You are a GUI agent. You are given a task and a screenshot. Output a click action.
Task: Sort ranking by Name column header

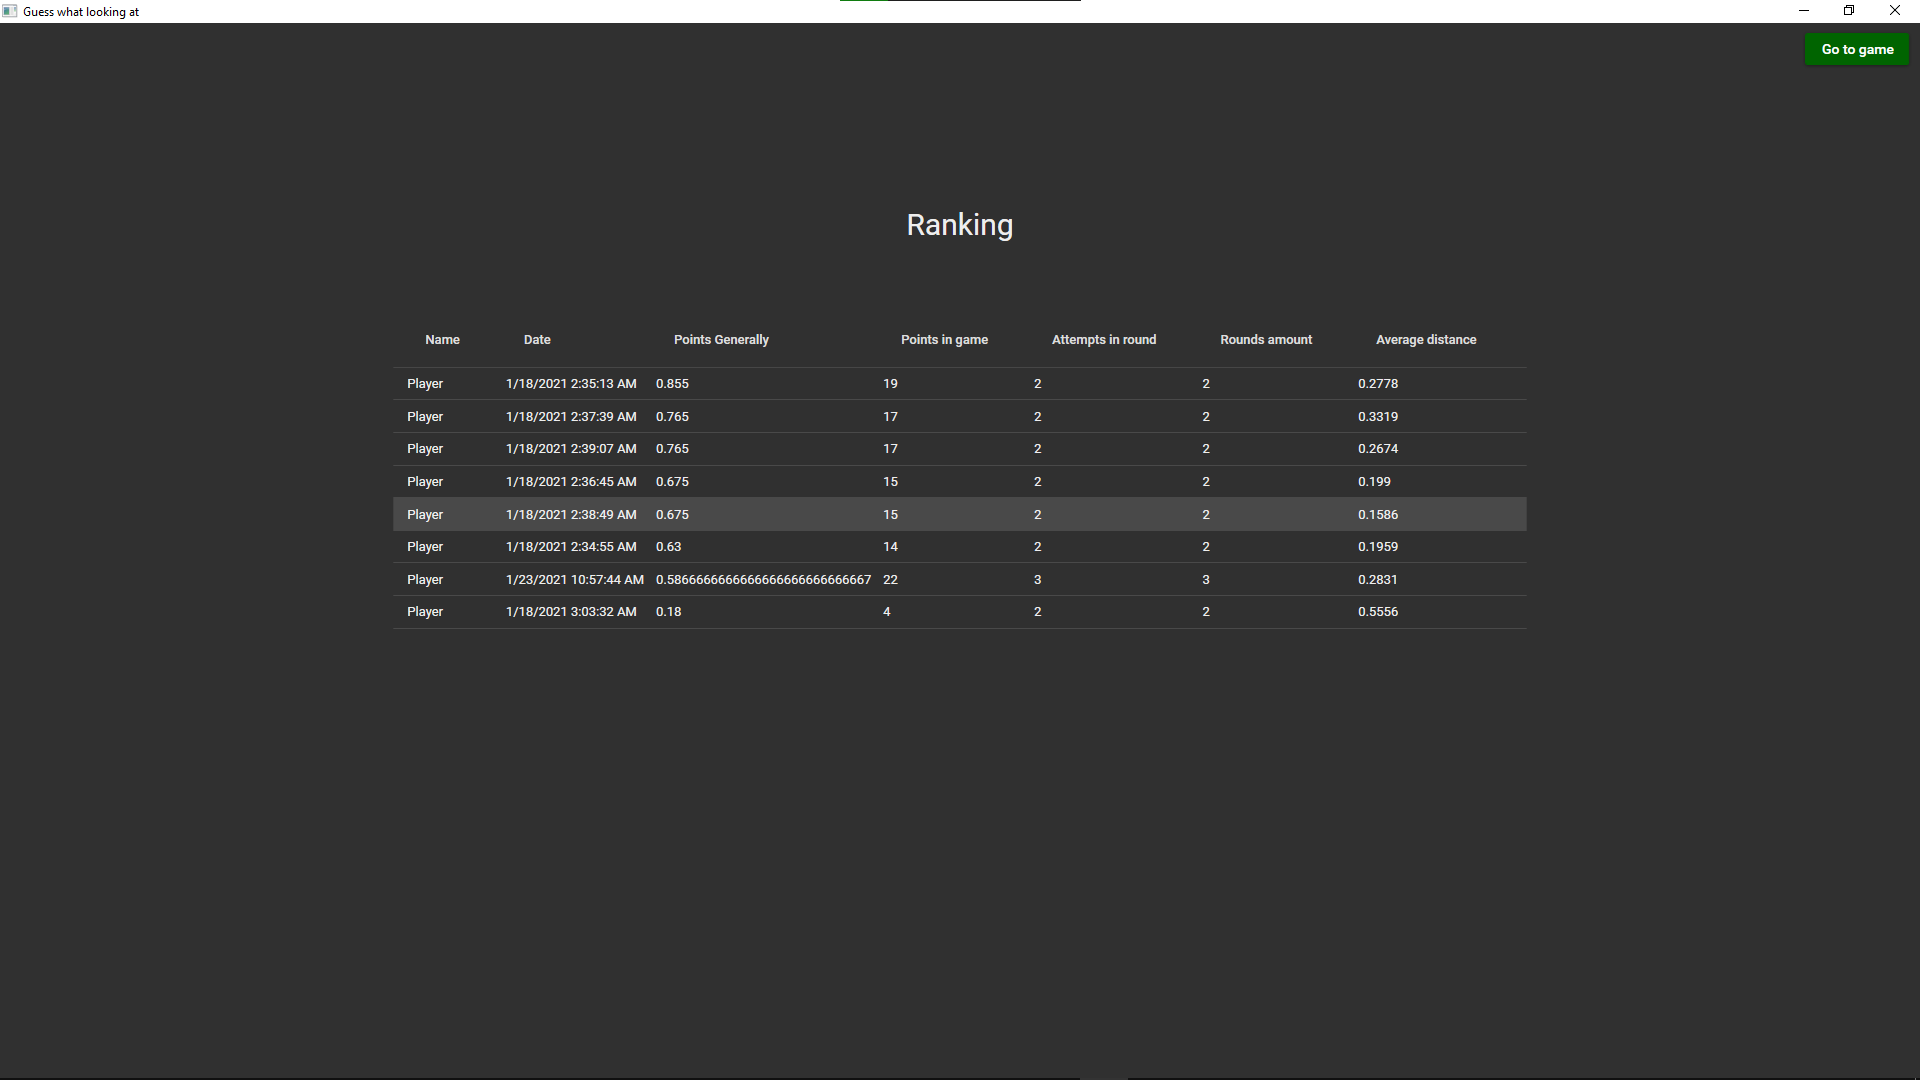(442, 340)
